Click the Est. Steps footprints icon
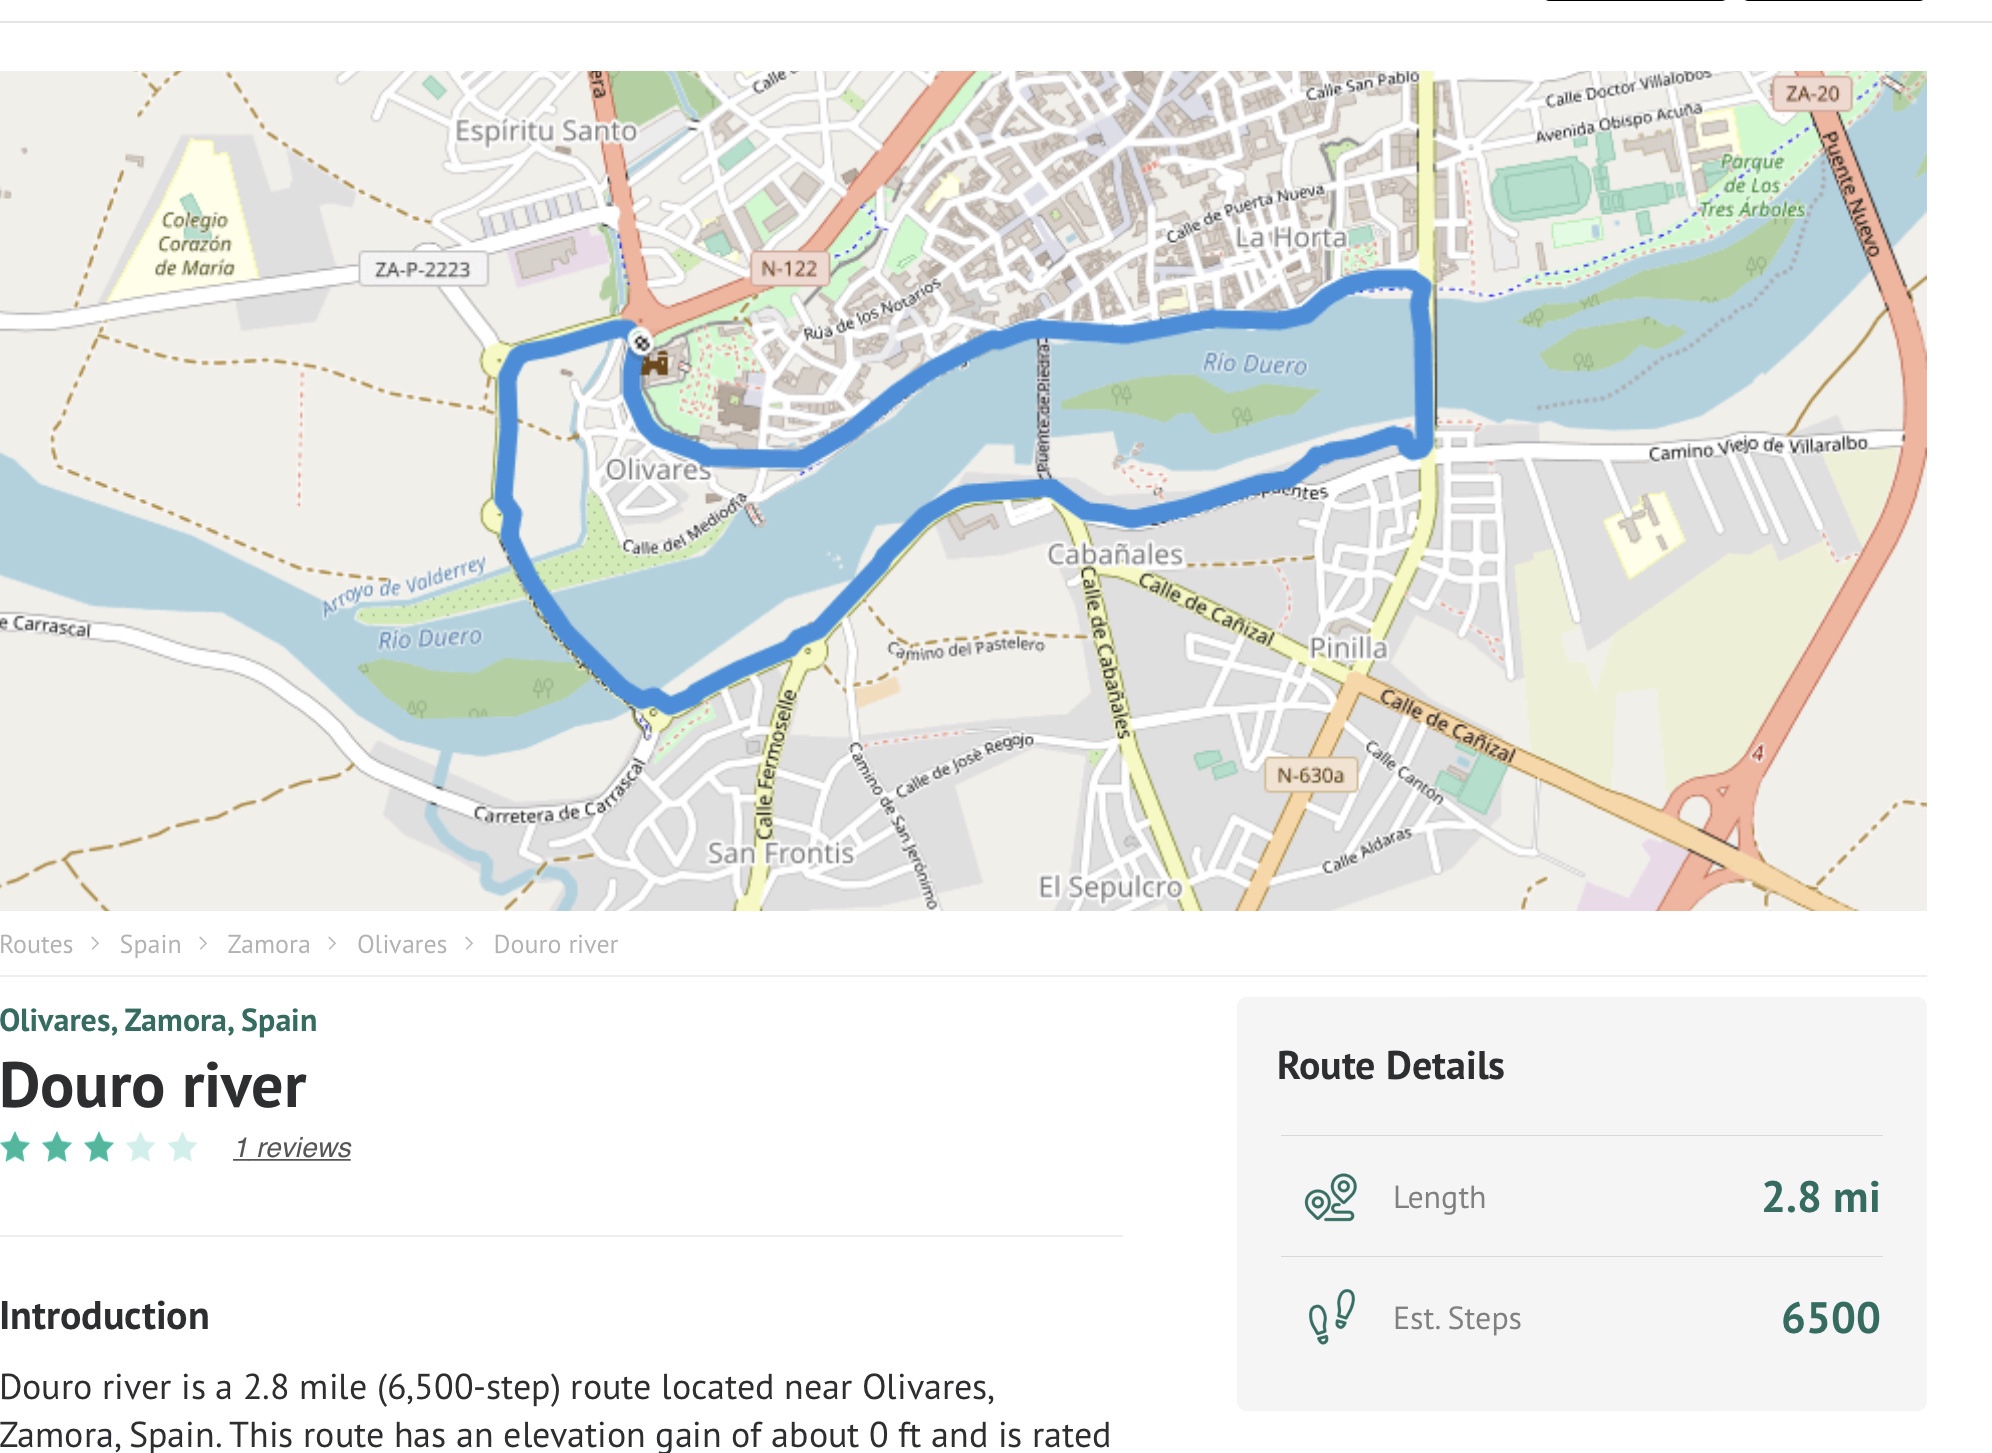 1330,1317
